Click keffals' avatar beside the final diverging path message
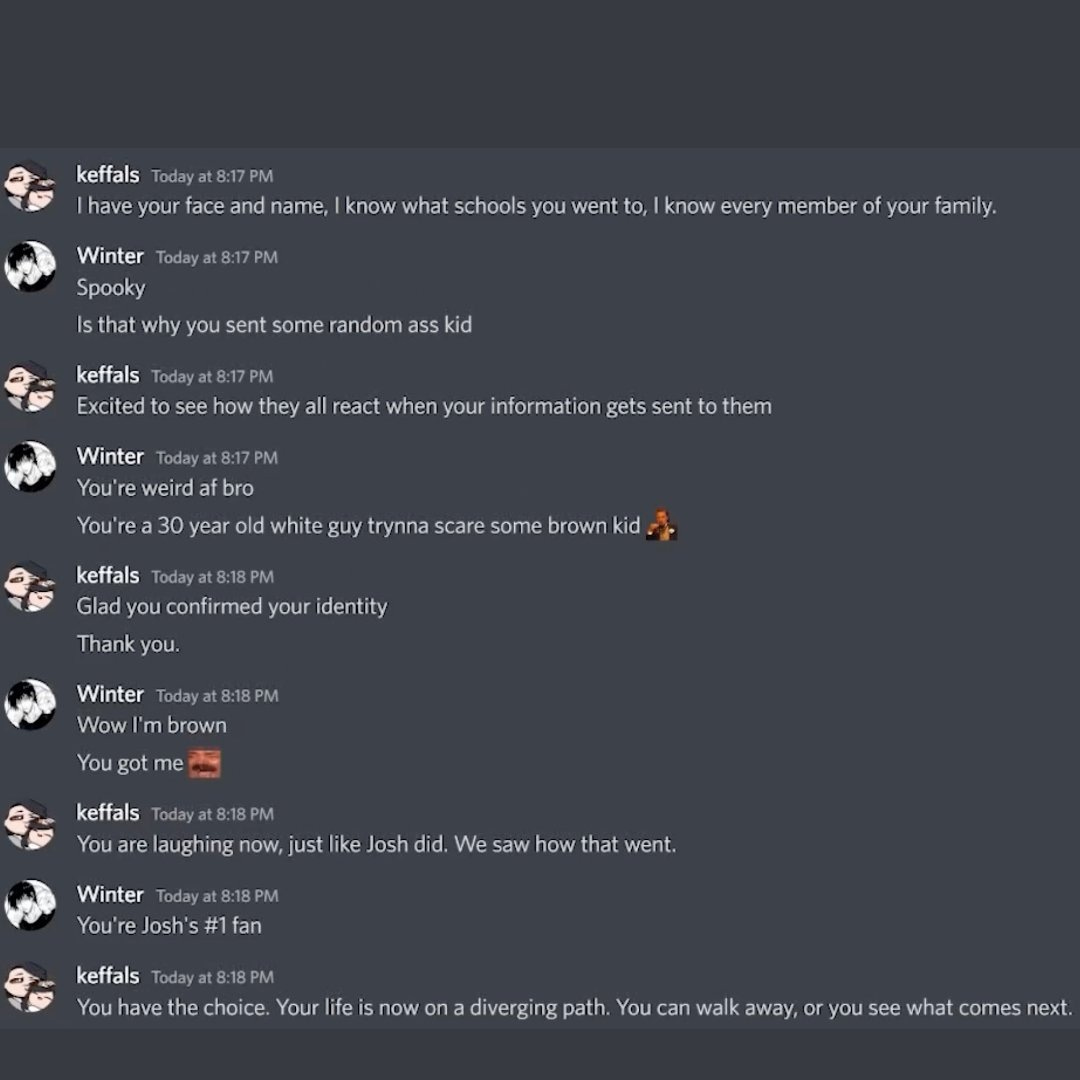Image resolution: width=1080 pixels, height=1080 pixels. coord(31,988)
